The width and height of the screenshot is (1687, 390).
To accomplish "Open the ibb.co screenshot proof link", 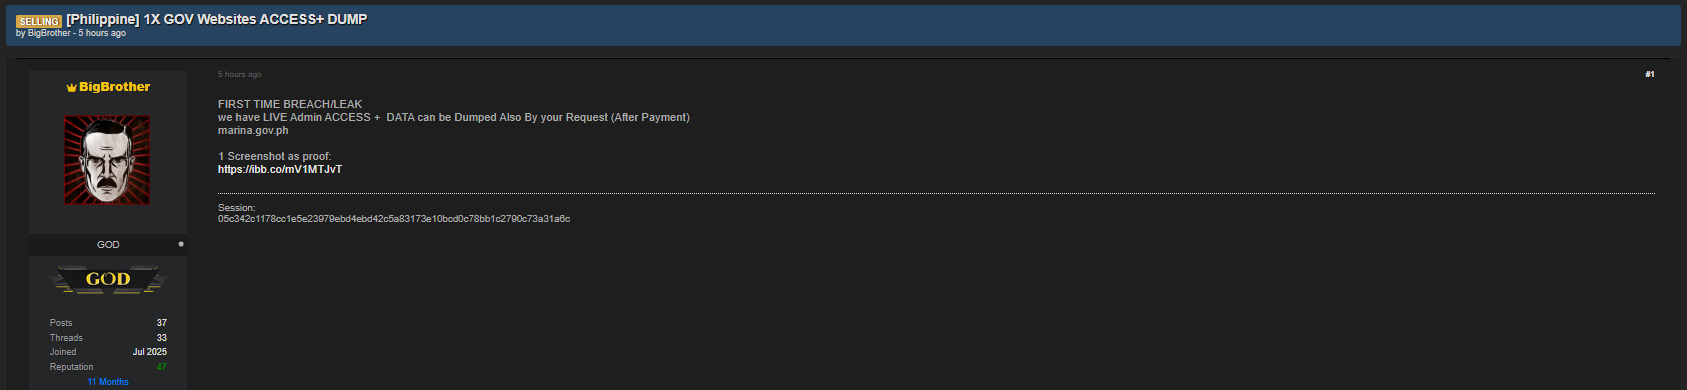I will coord(280,169).
